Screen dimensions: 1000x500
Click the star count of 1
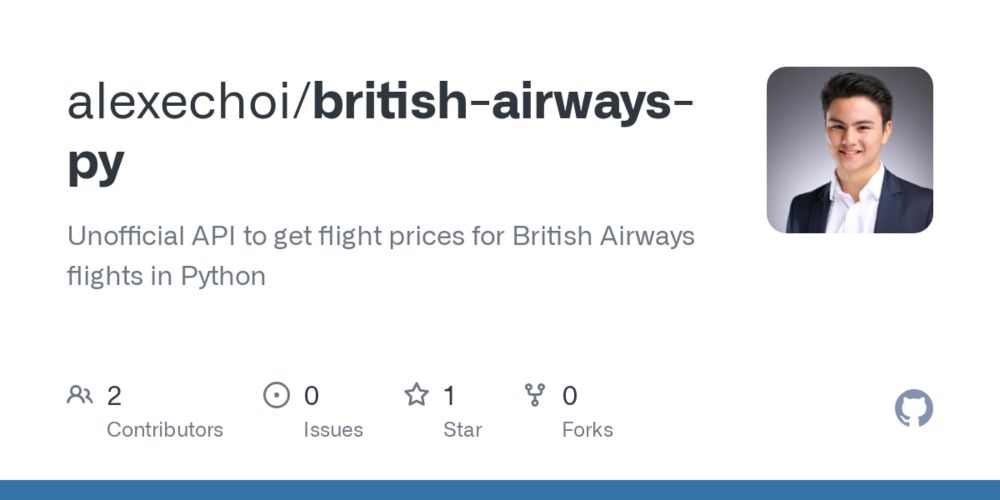click(449, 396)
